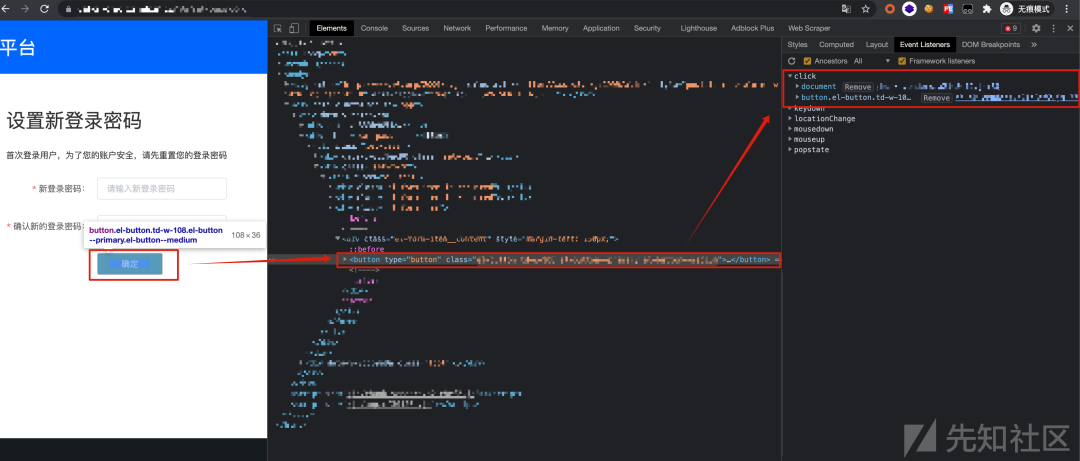Image resolution: width=1080 pixels, height=461 pixels.
Task: Reload the page with the refresh icon
Action: [x=44, y=9]
